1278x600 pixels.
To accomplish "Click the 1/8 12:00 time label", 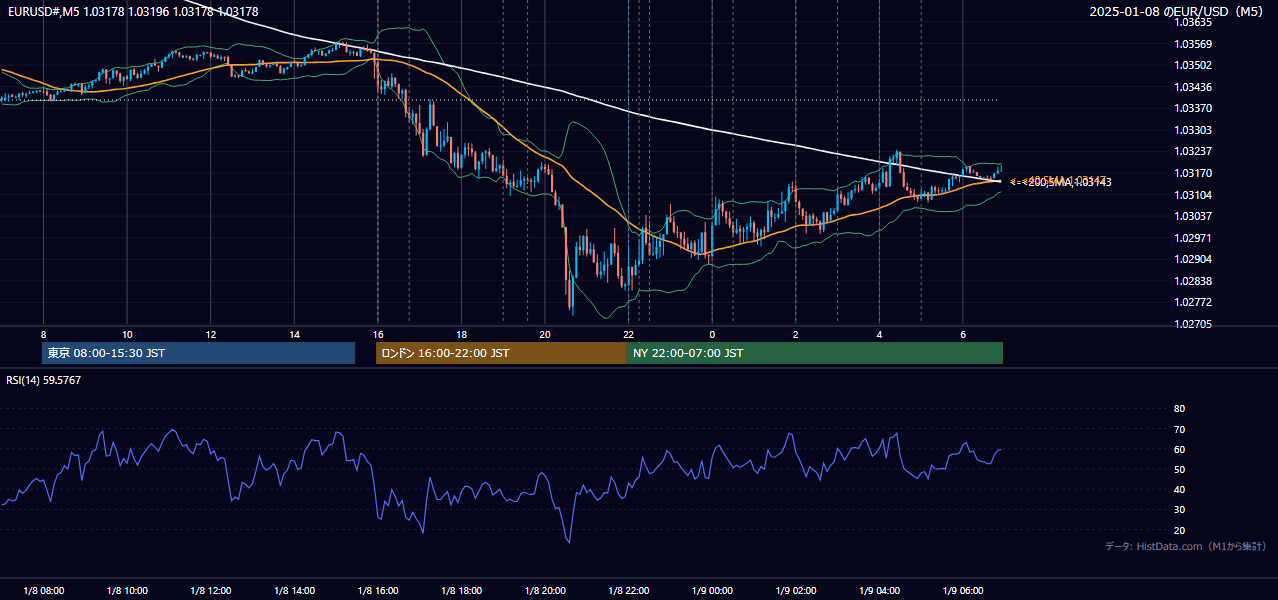I will click(211, 590).
